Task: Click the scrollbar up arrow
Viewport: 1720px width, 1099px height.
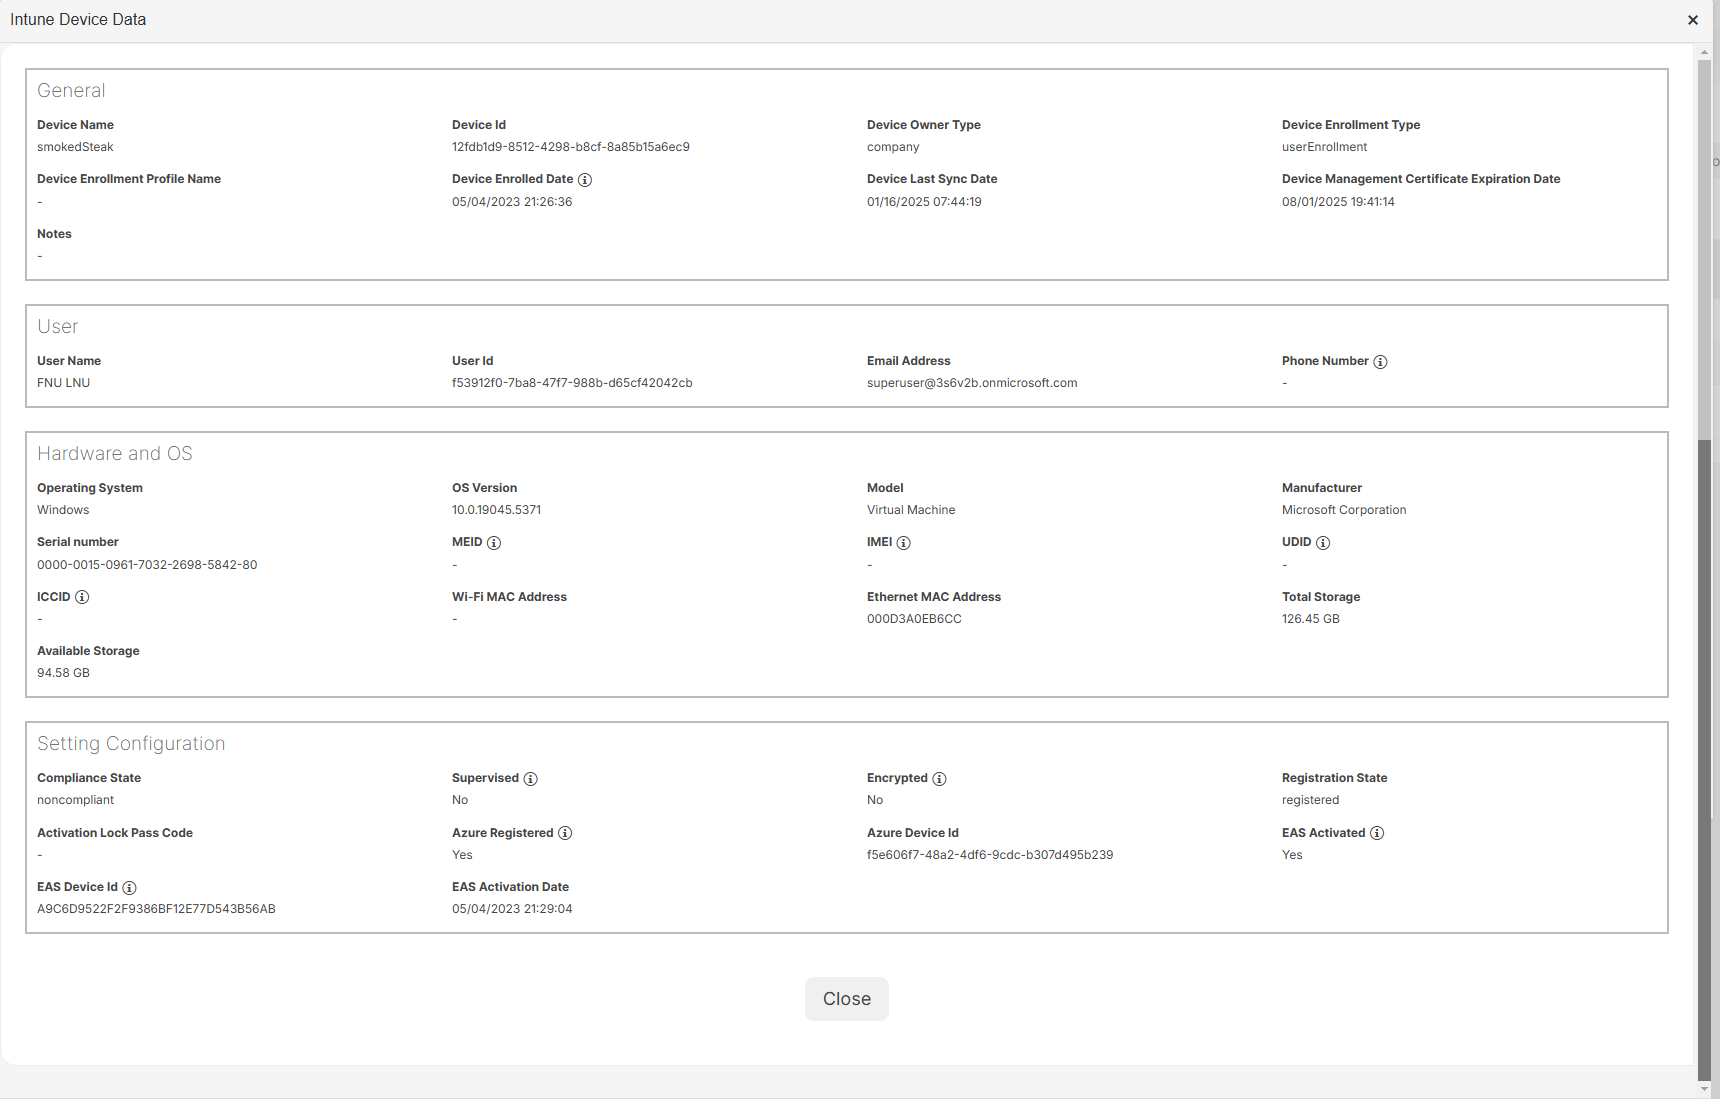Action: (1705, 52)
